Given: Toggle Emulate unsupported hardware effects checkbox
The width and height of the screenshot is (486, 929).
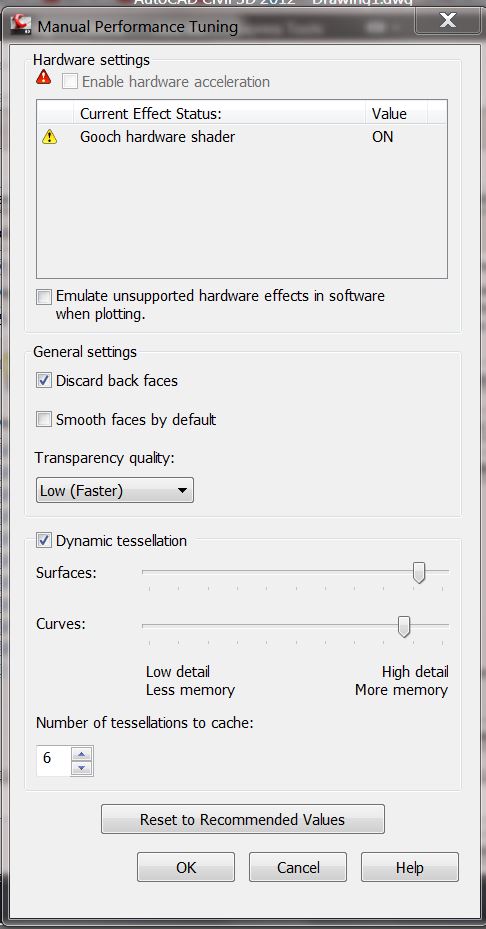Looking at the screenshot, I should [44, 297].
